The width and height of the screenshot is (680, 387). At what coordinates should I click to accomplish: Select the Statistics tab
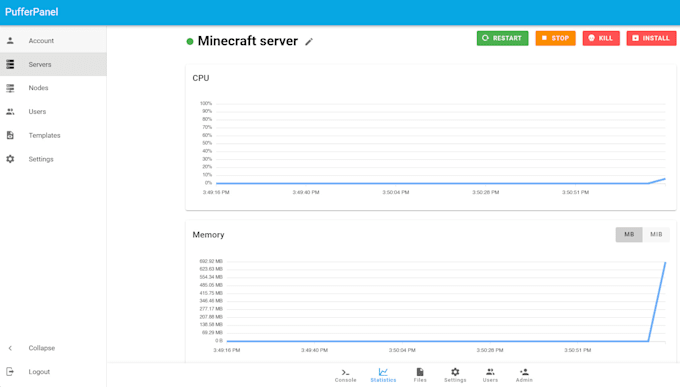383,375
